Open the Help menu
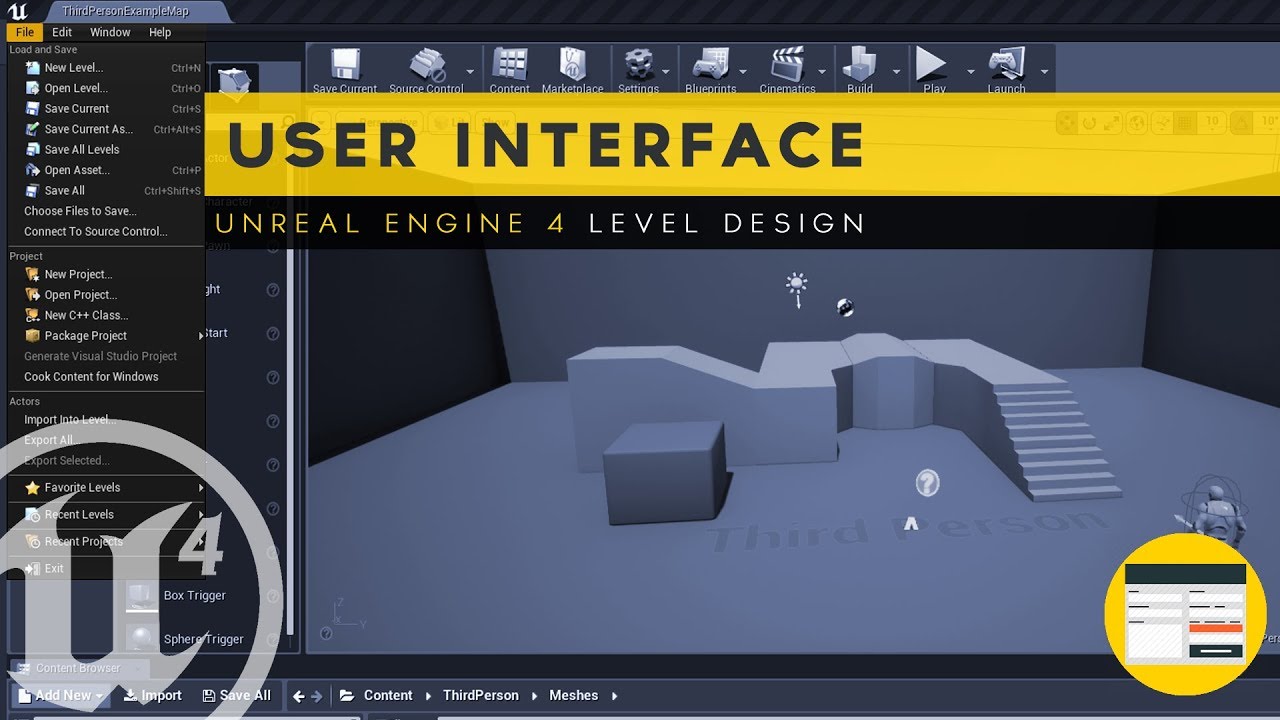This screenshot has width=1280, height=720. click(160, 32)
